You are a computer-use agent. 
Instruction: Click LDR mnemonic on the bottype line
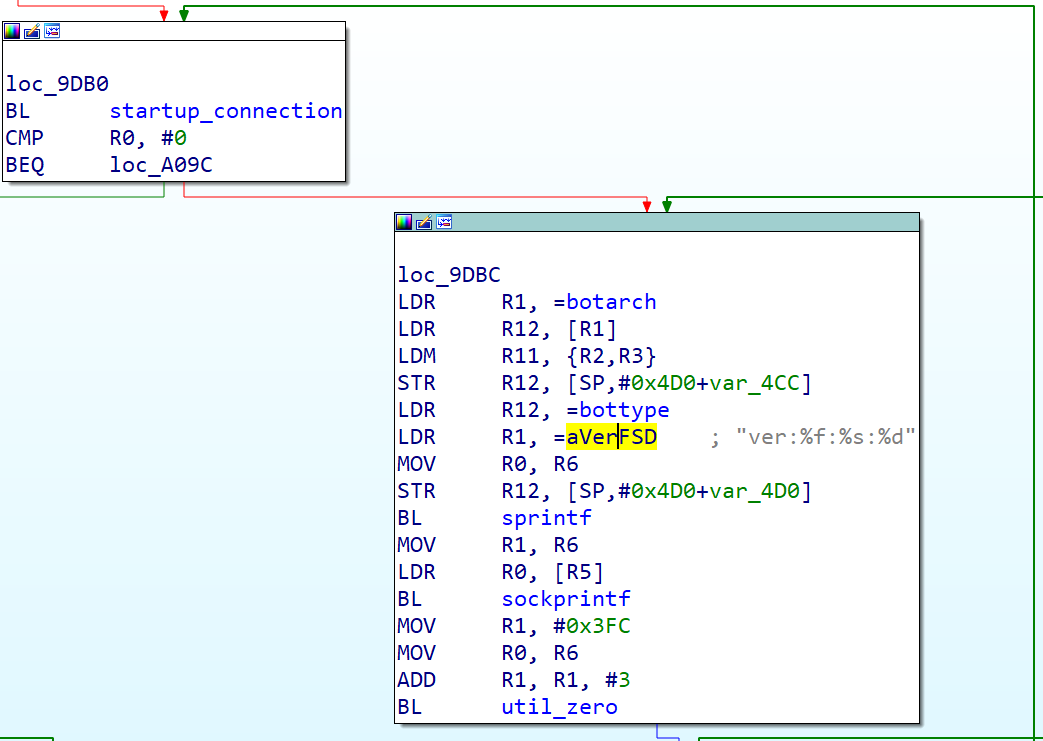[416, 410]
